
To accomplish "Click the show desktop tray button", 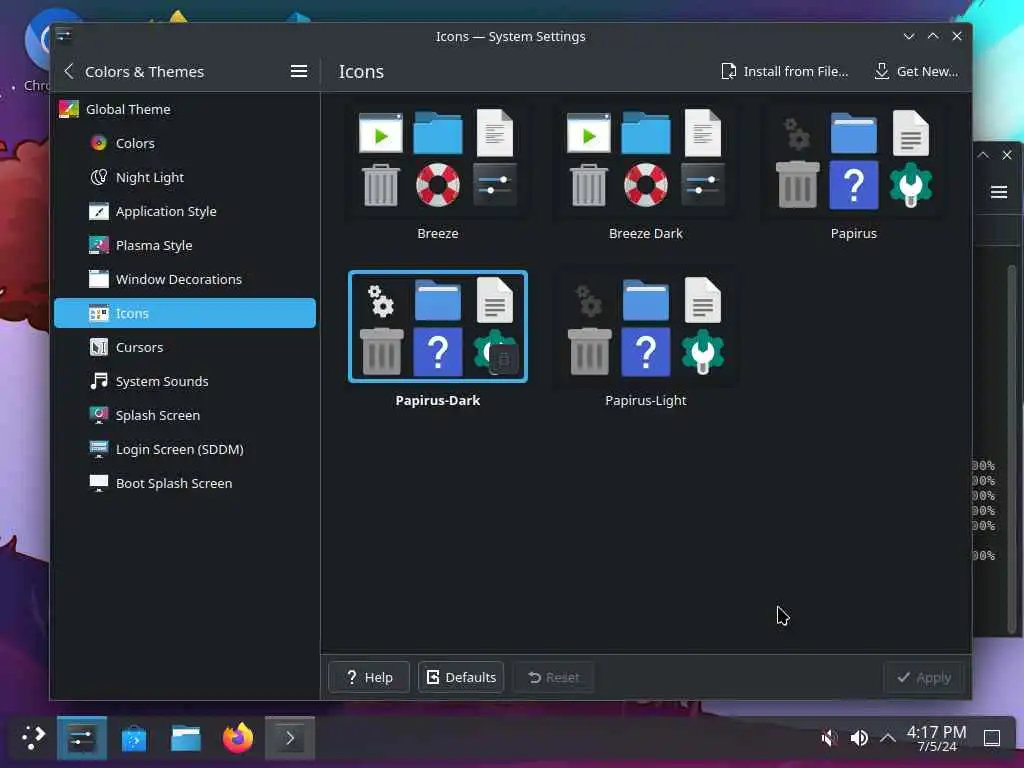I will pos(992,738).
